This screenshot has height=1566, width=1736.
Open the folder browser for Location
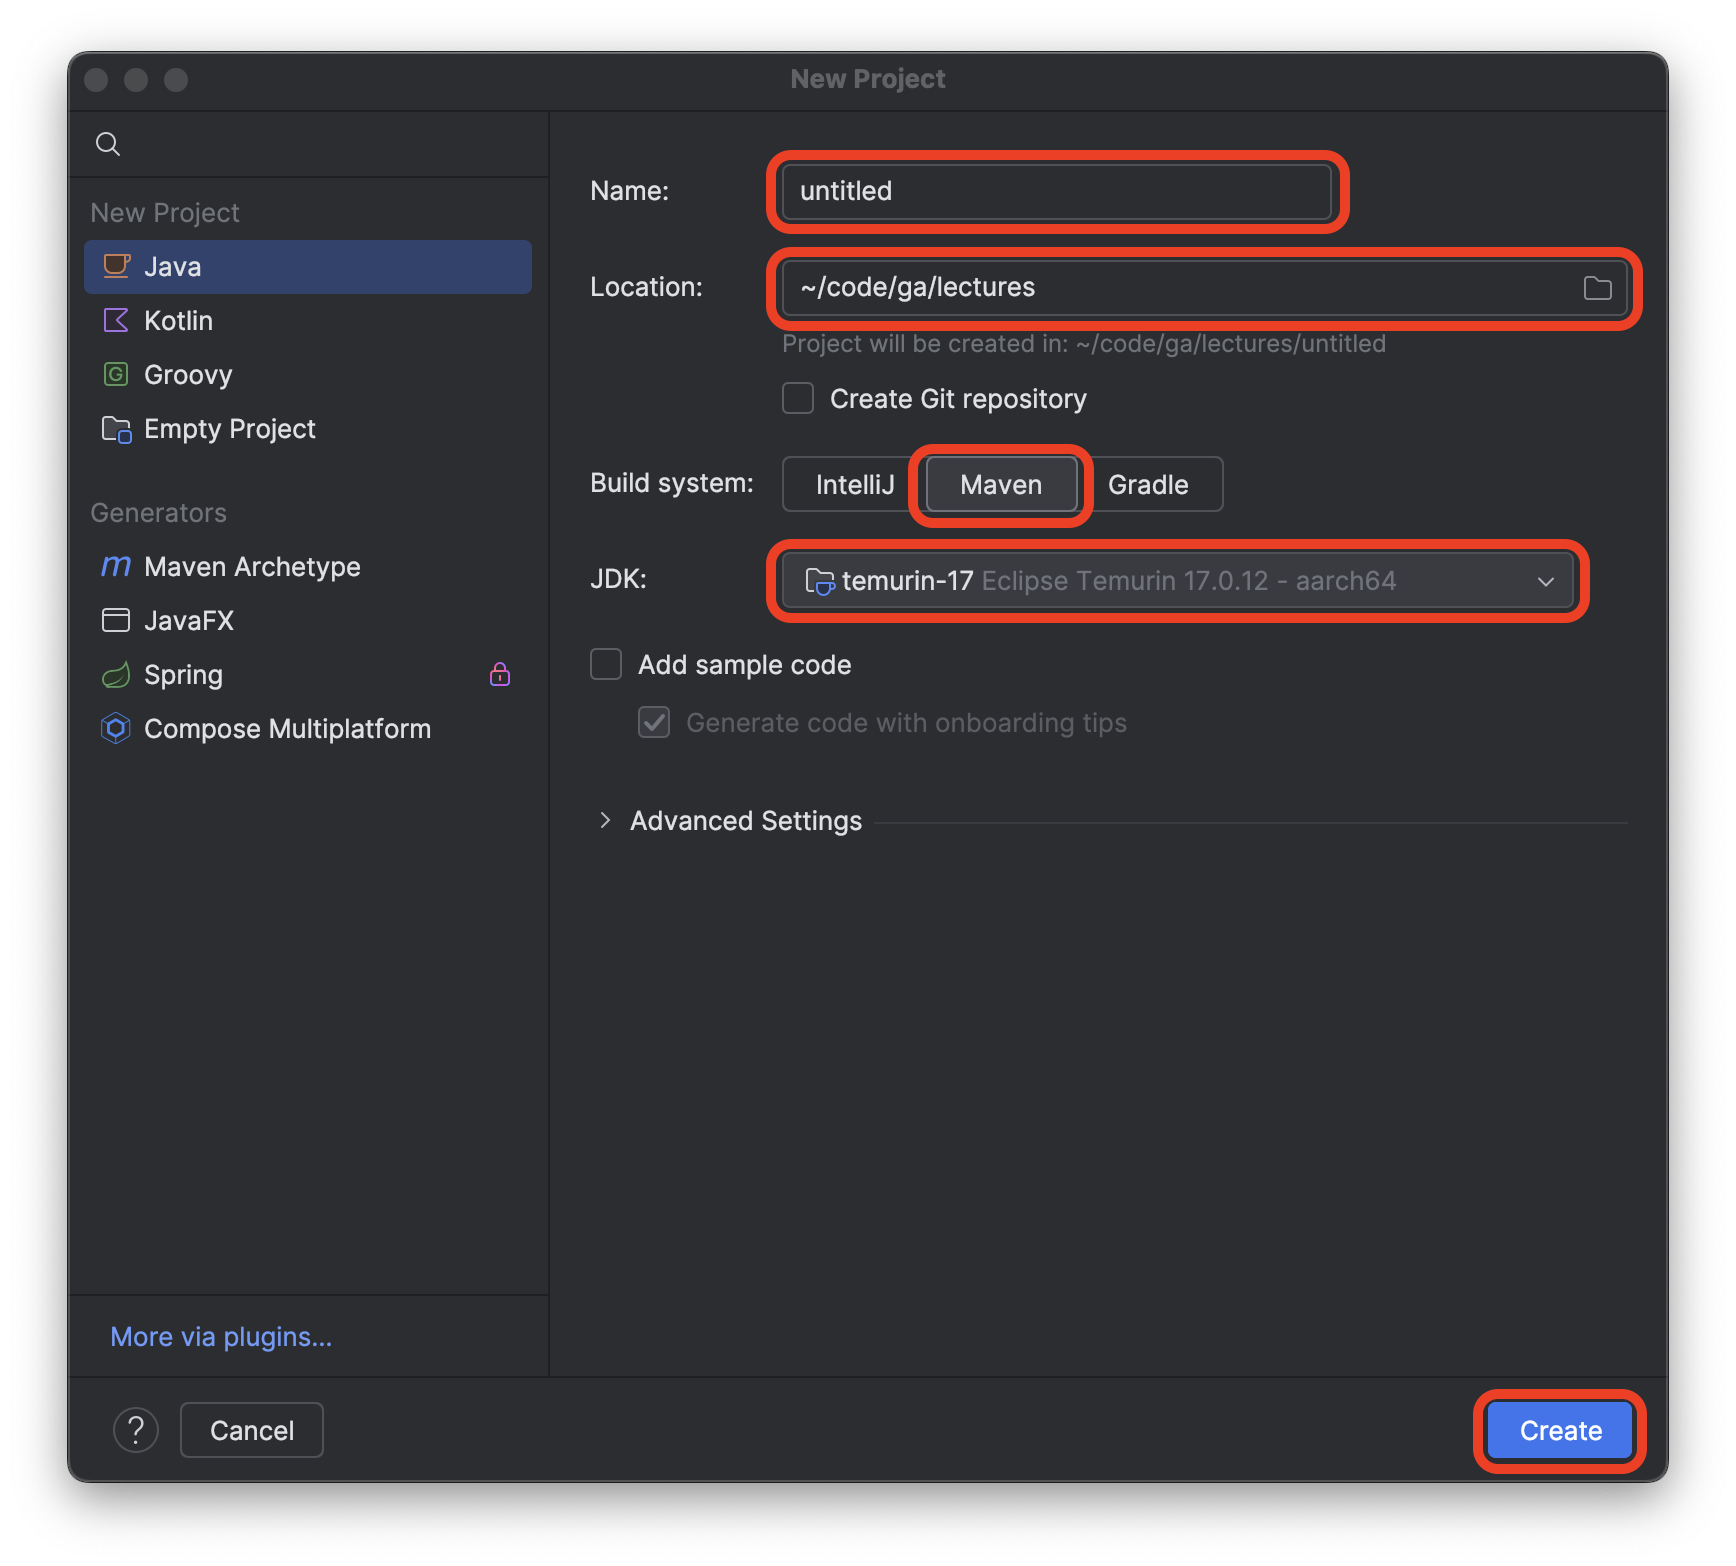pos(1597,287)
